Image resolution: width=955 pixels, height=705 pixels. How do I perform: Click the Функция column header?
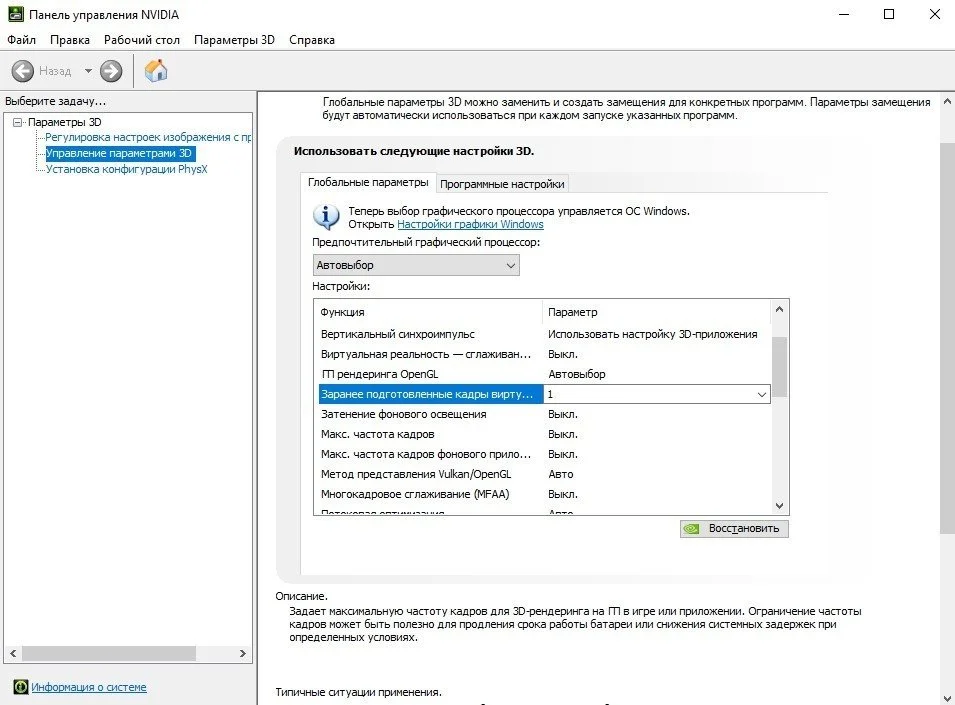pos(428,312)
